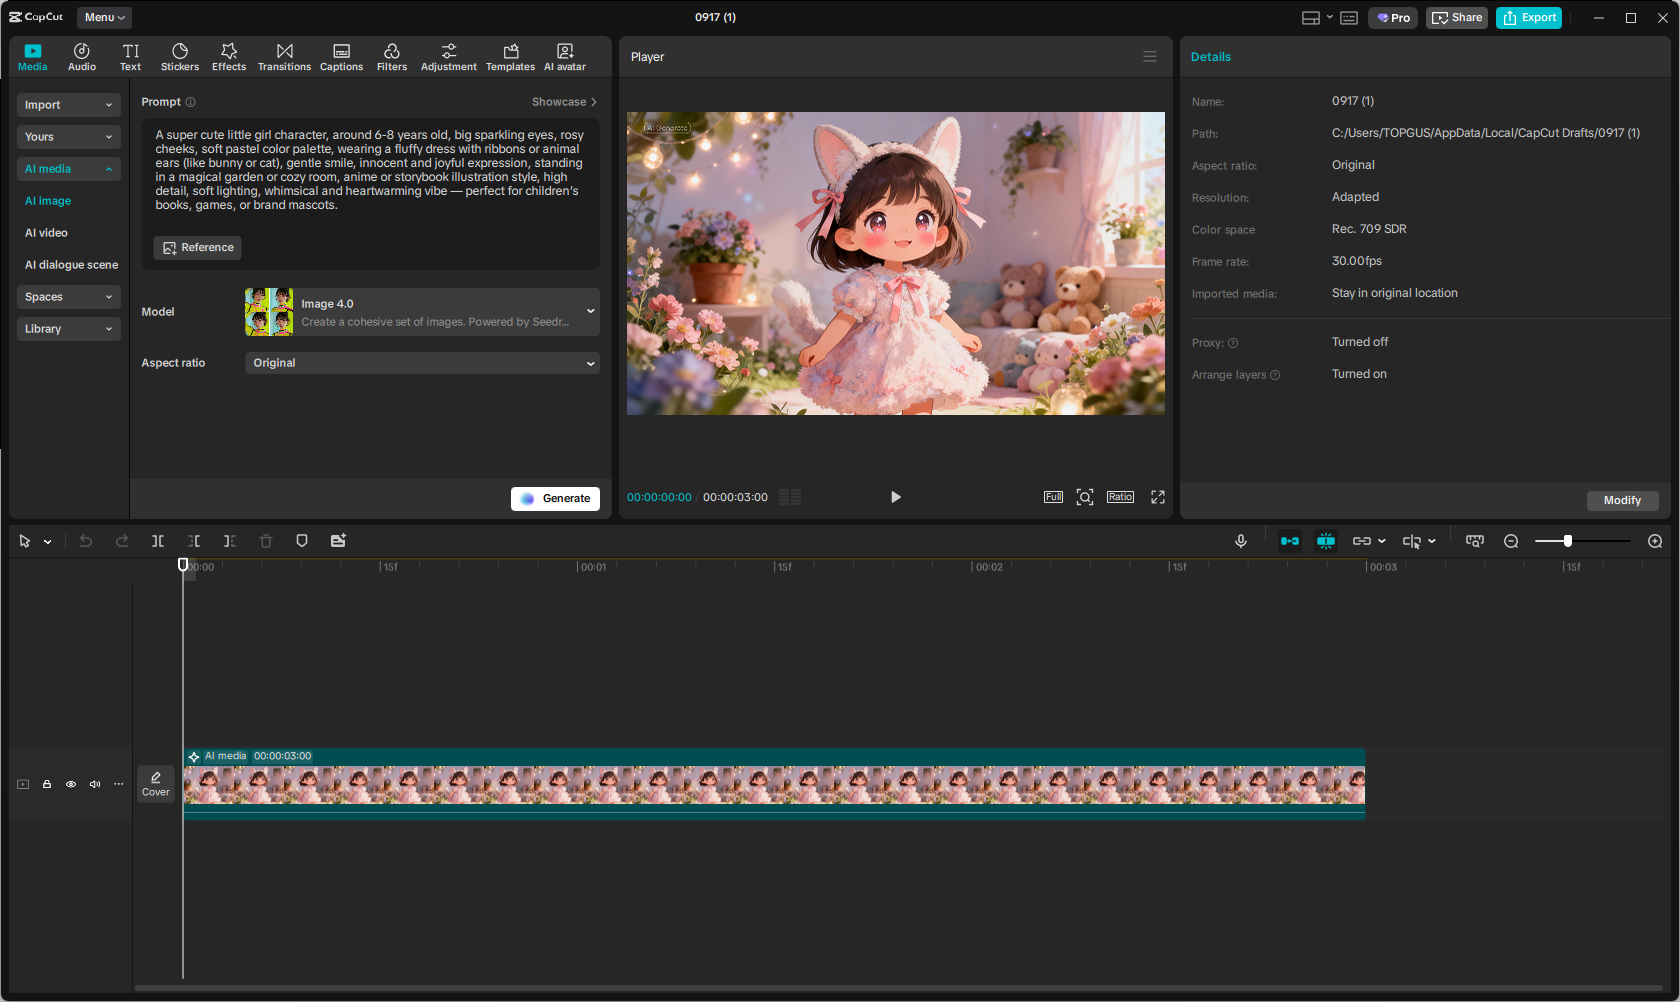
Task: Click the Export button
Action: (1528, 18)
